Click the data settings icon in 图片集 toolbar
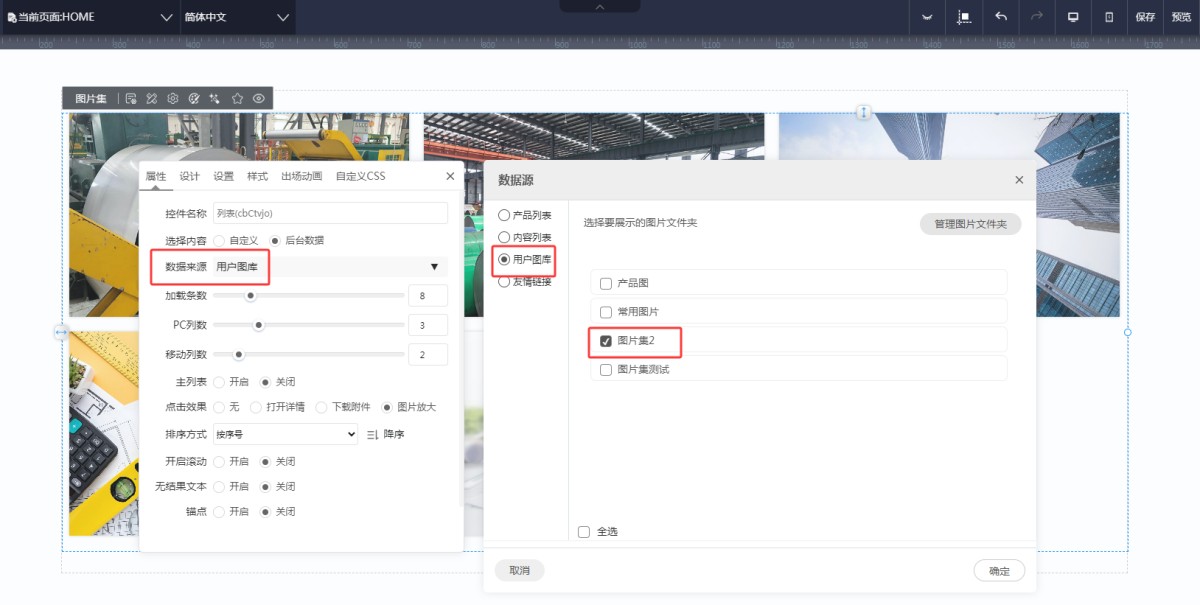Viewport: 1200px width, 605px height. coord(131,98)
